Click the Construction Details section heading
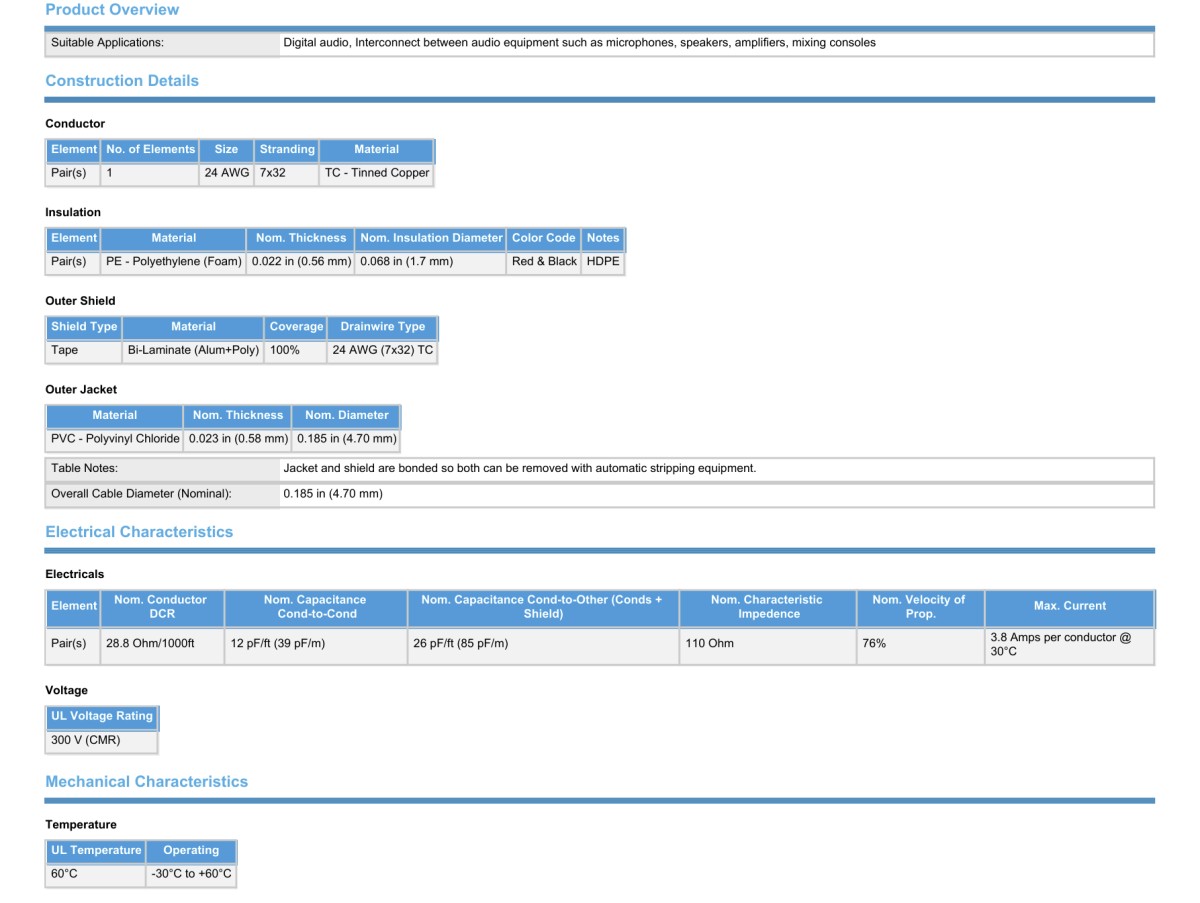Viewport: 1200px width, 903px height. (x=122, y=81)
